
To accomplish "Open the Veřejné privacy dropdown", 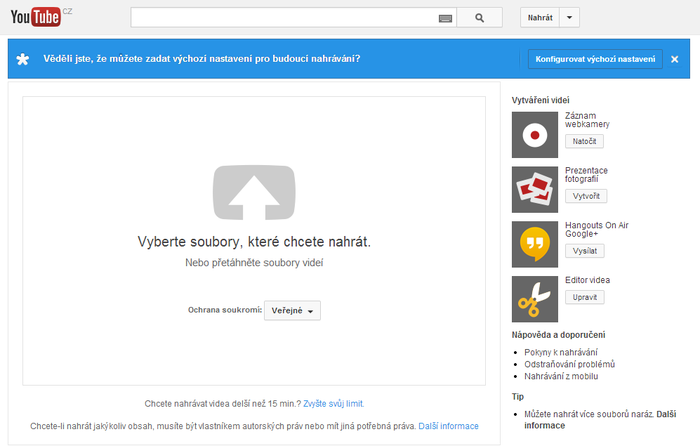I will point(292,310).
